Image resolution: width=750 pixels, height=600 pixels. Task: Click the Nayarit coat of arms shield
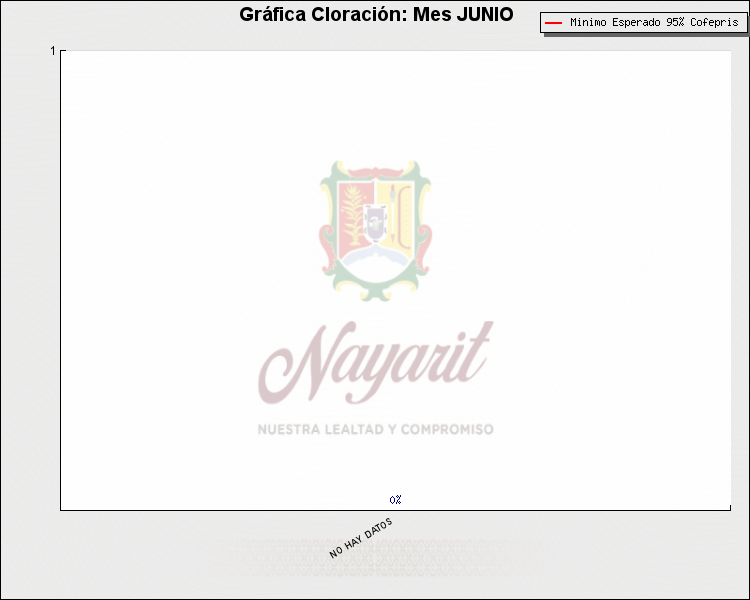[x=375, y=230]
